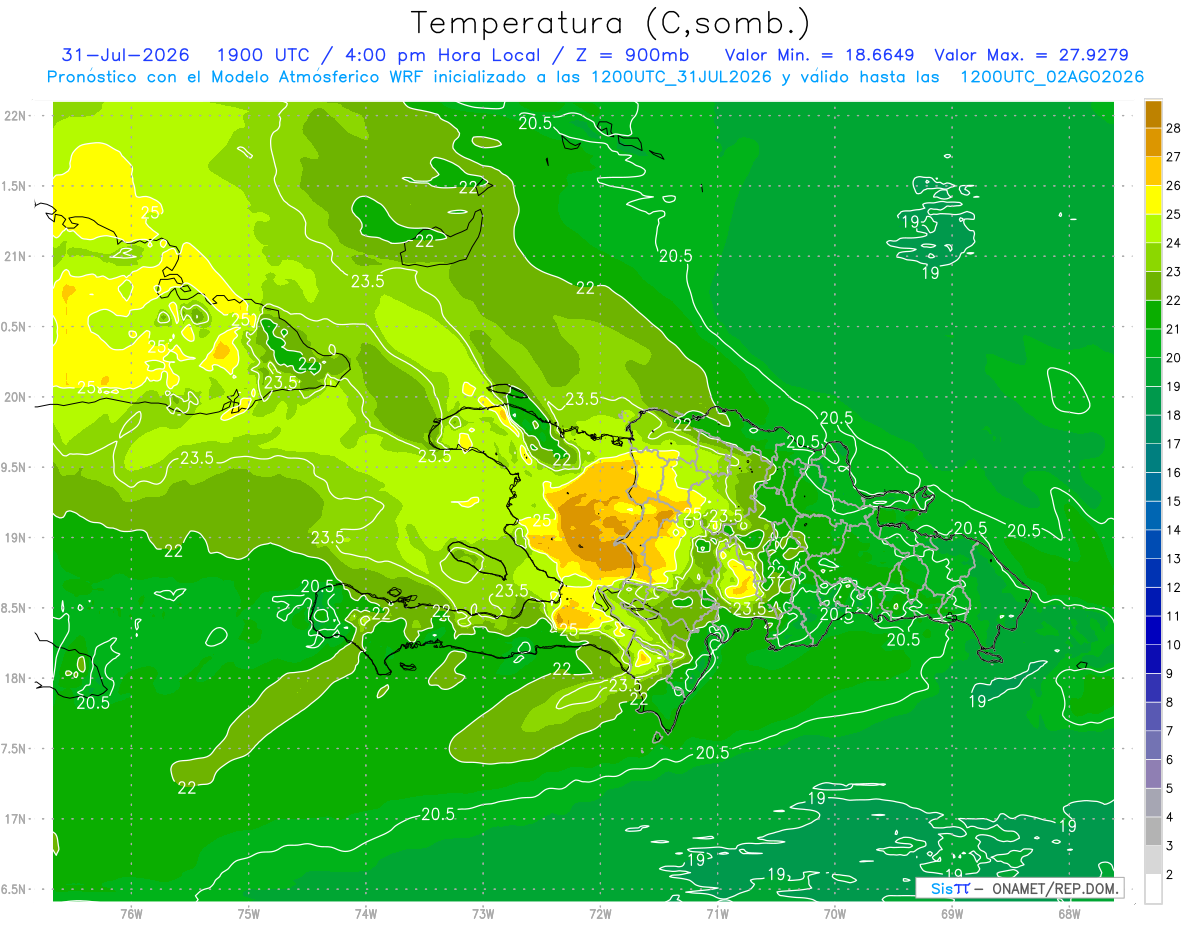1200x927 pixels.
Task: Select the pressure level "Z = 900mb"
Action: tap(627, 55)
